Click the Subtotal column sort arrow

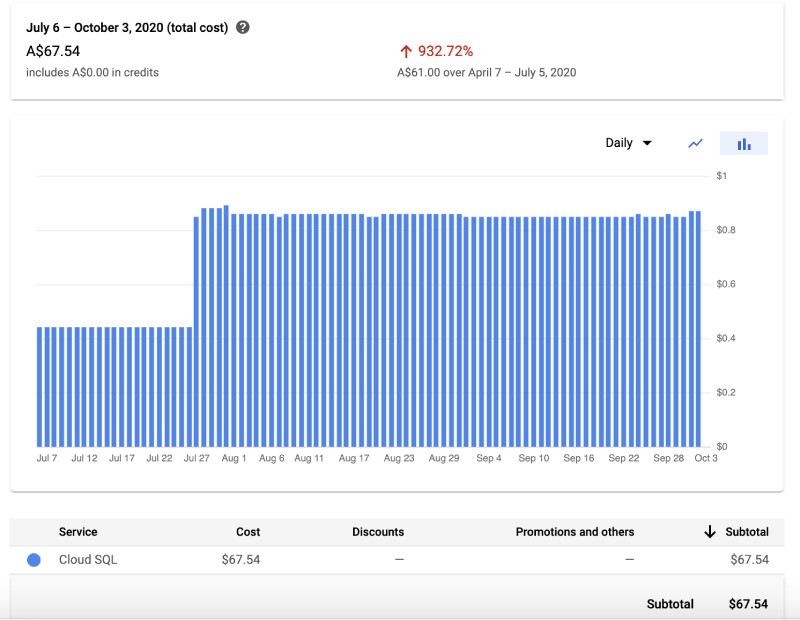[x=710, y=531]
